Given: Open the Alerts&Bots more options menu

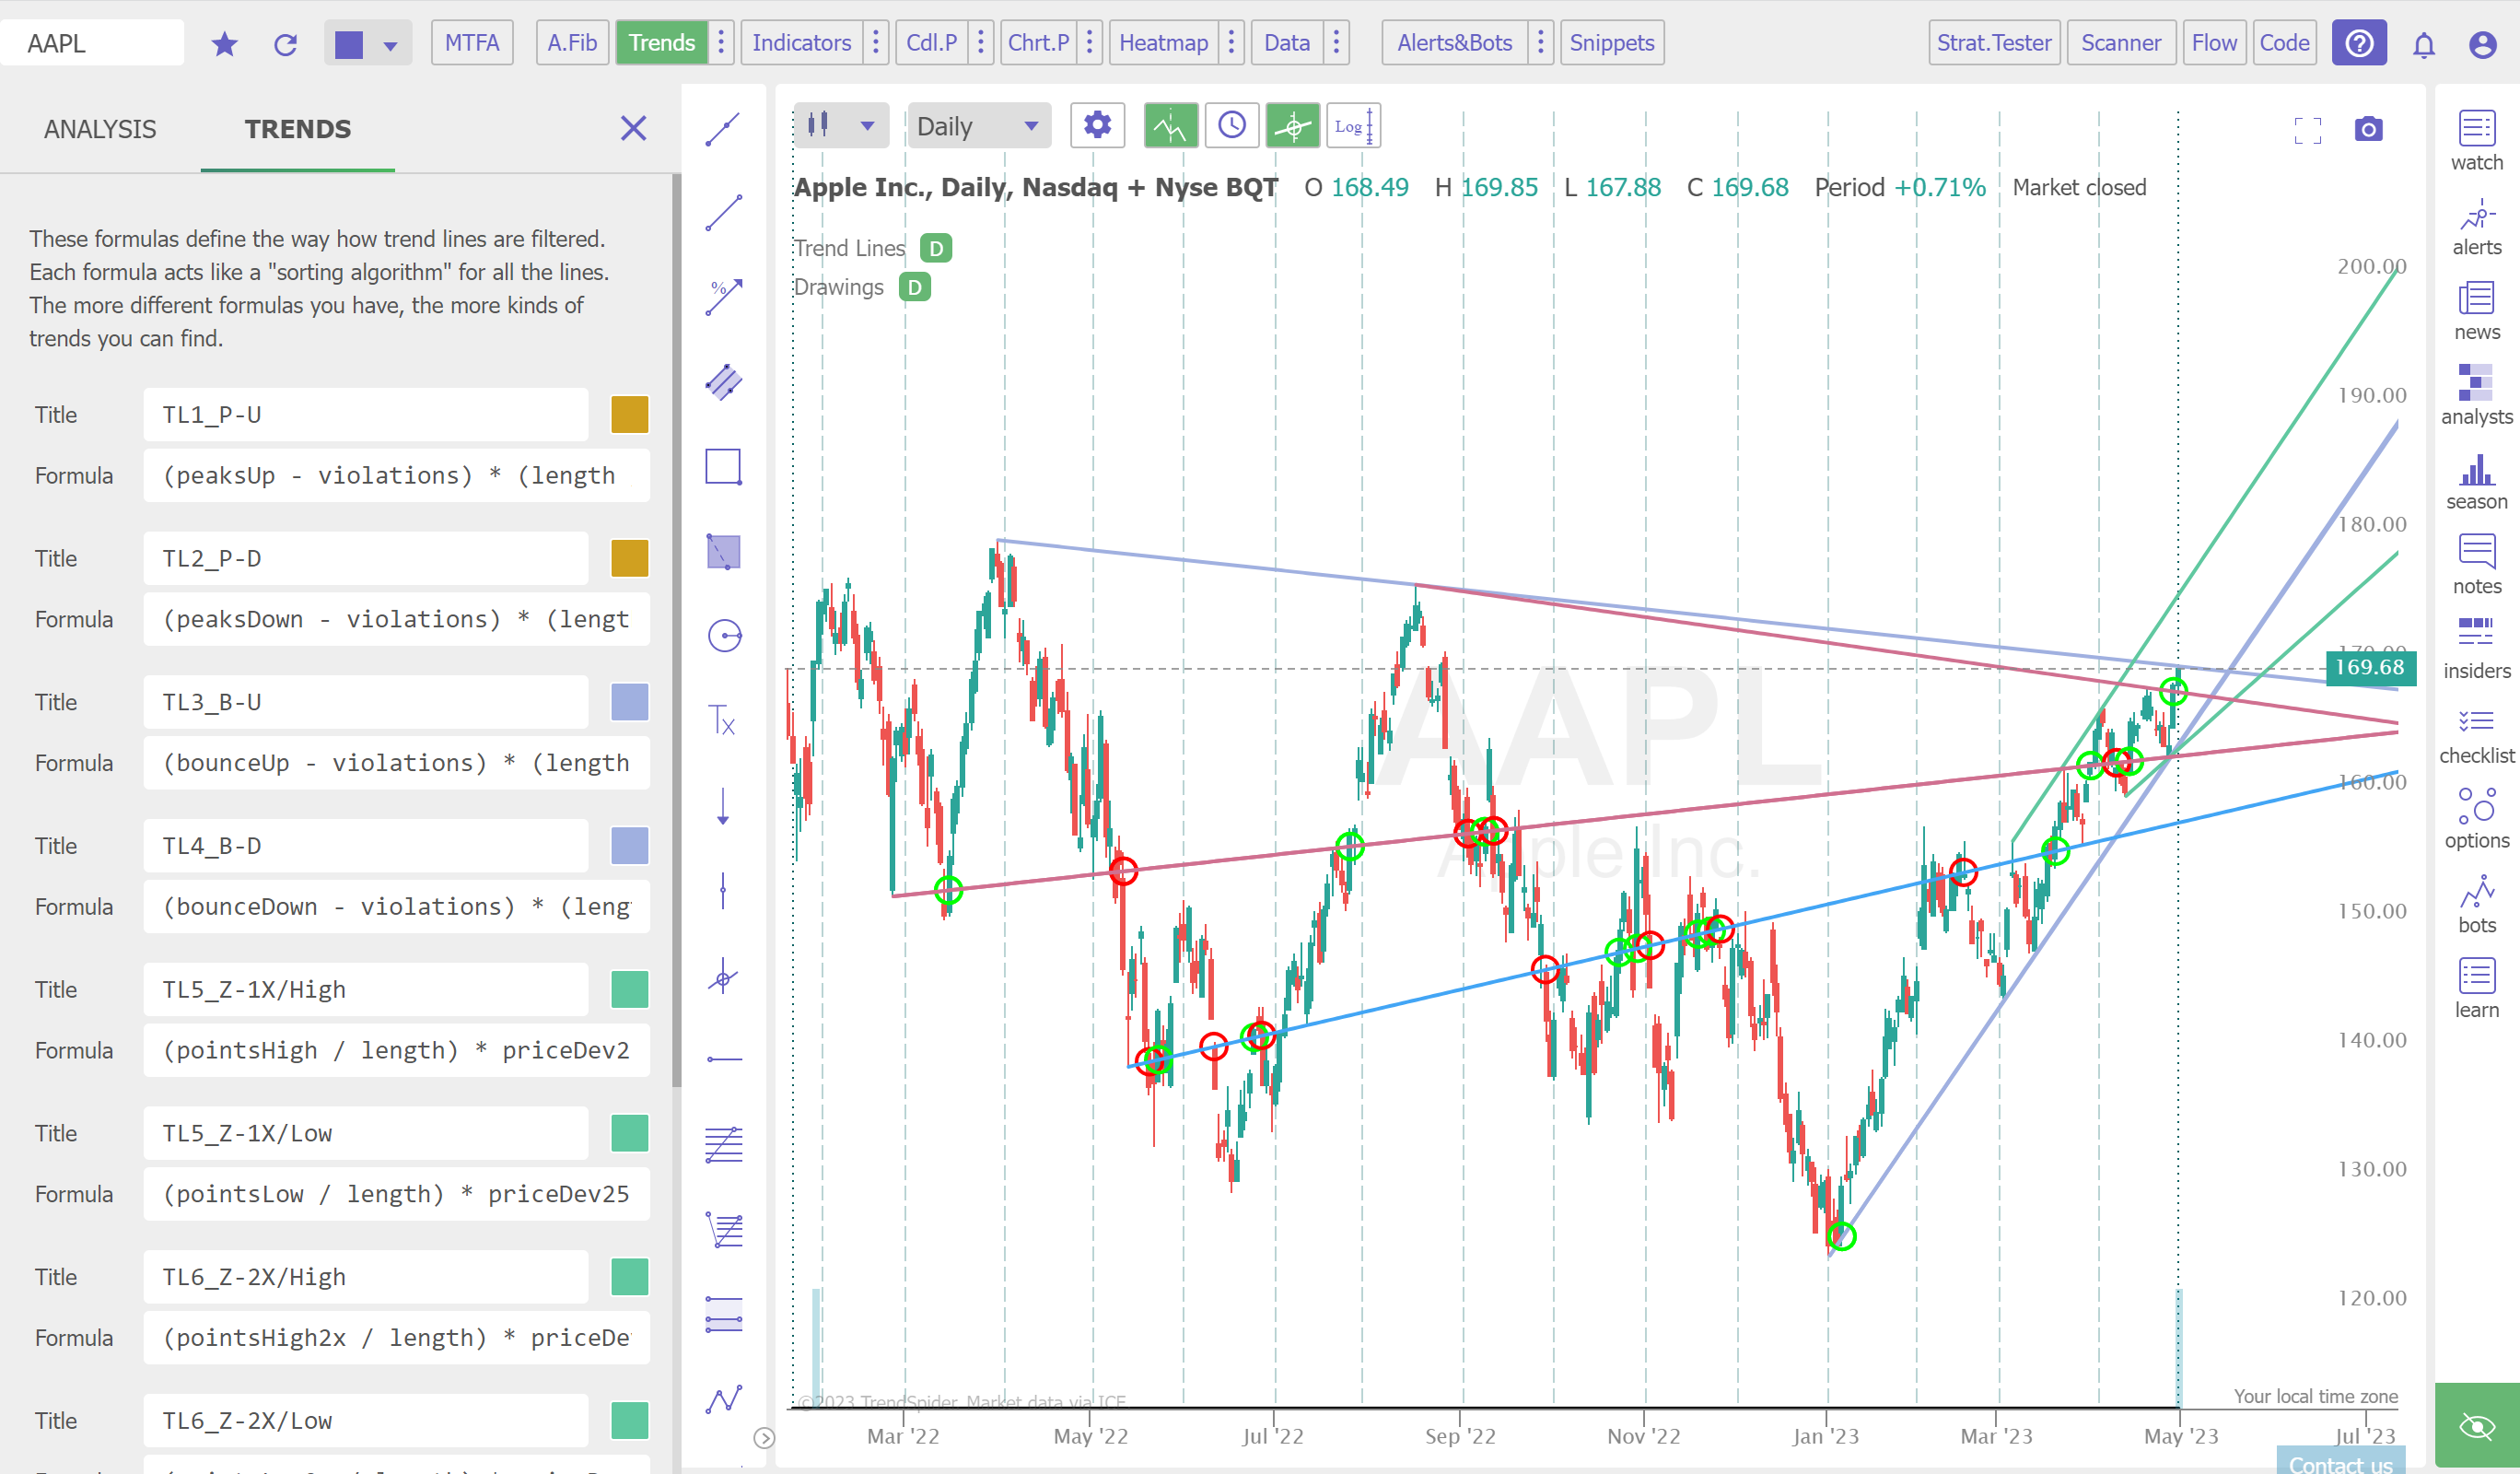Looking at the screenshot, I should pyautogui.click(x=1540, y=43).
